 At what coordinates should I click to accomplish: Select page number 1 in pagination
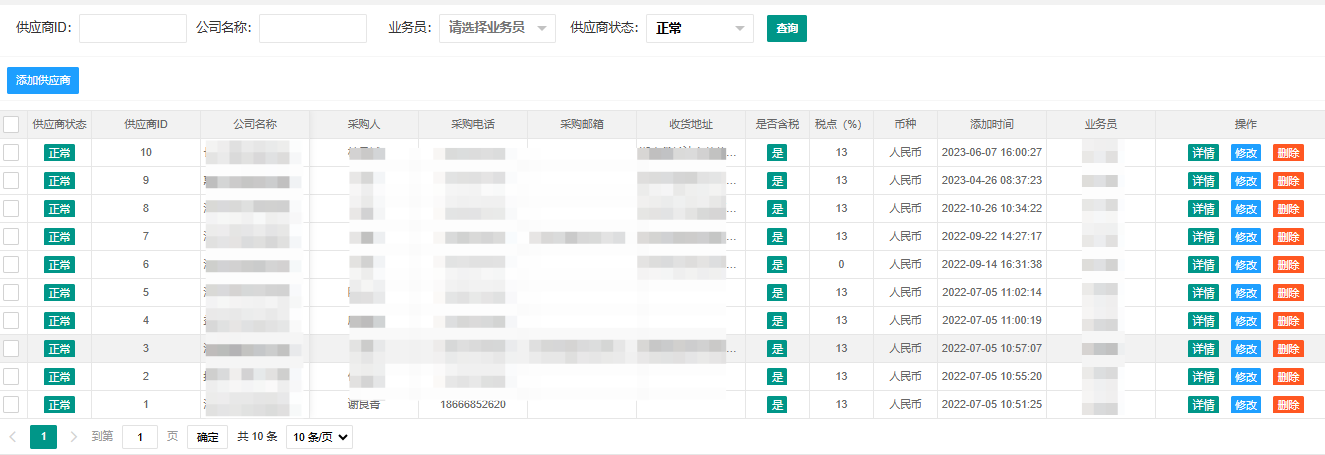point(43,437)
